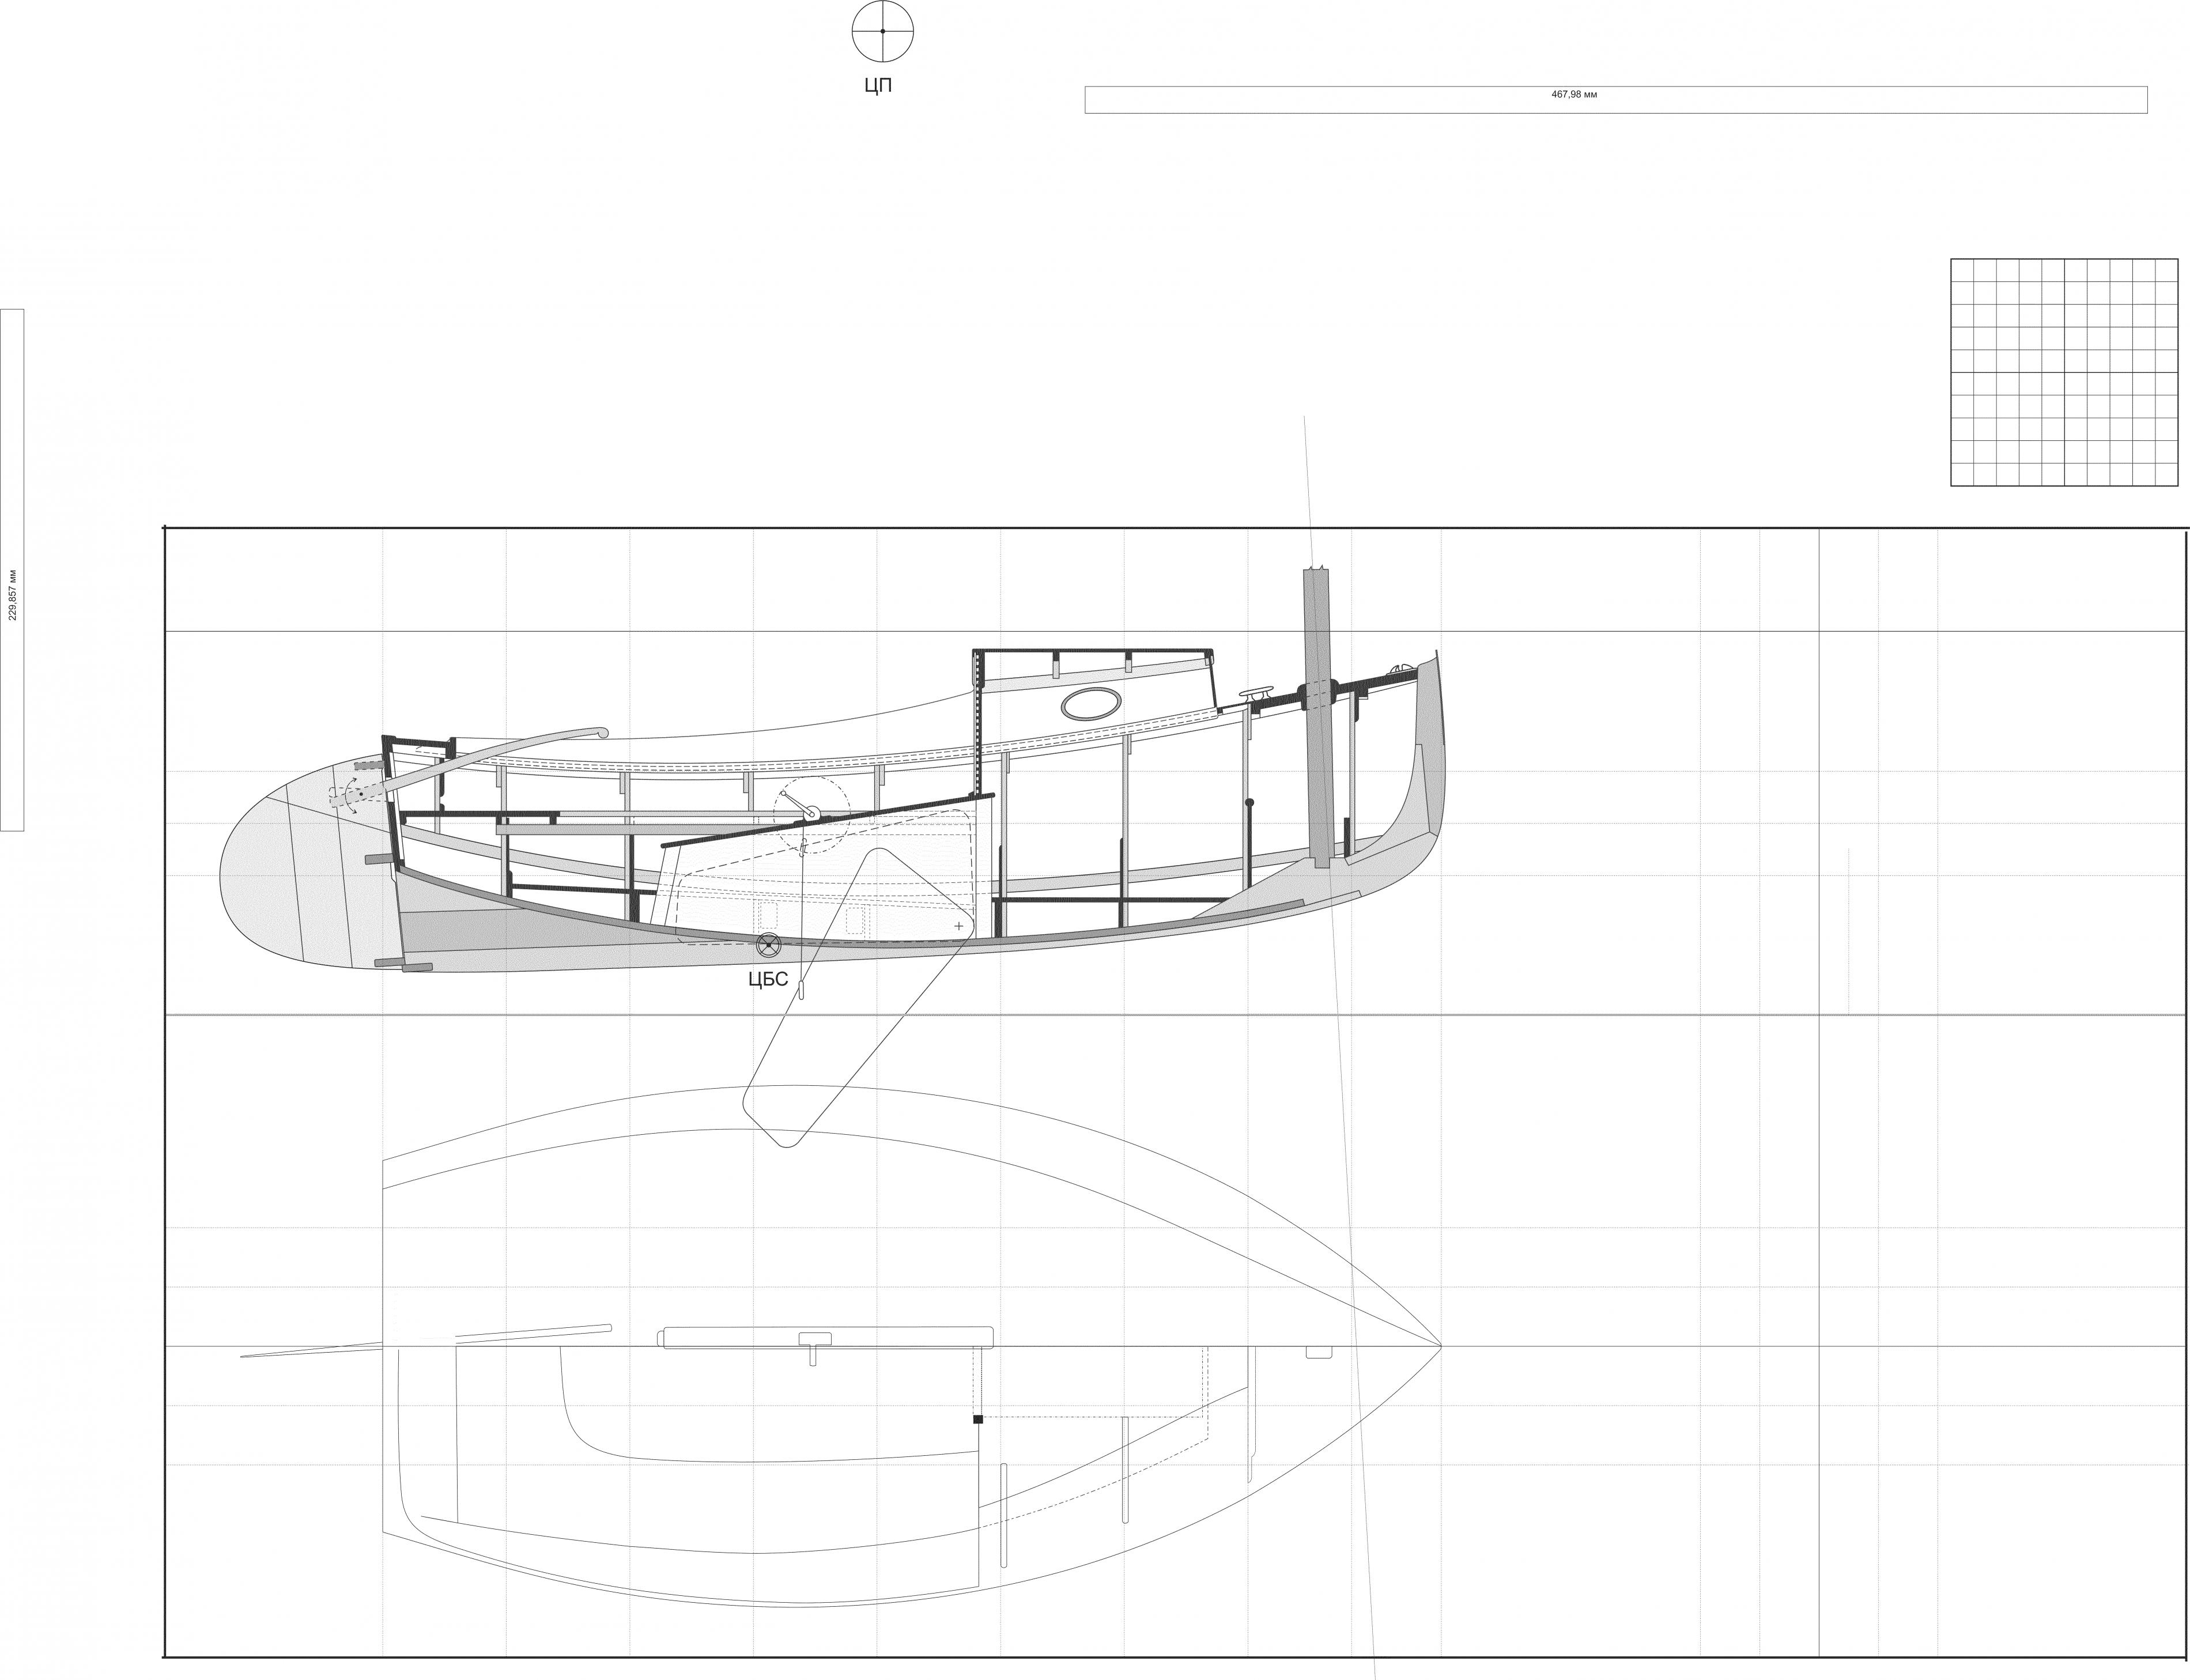Select the small plus marker on the centerboard

[x=959, y=926]
